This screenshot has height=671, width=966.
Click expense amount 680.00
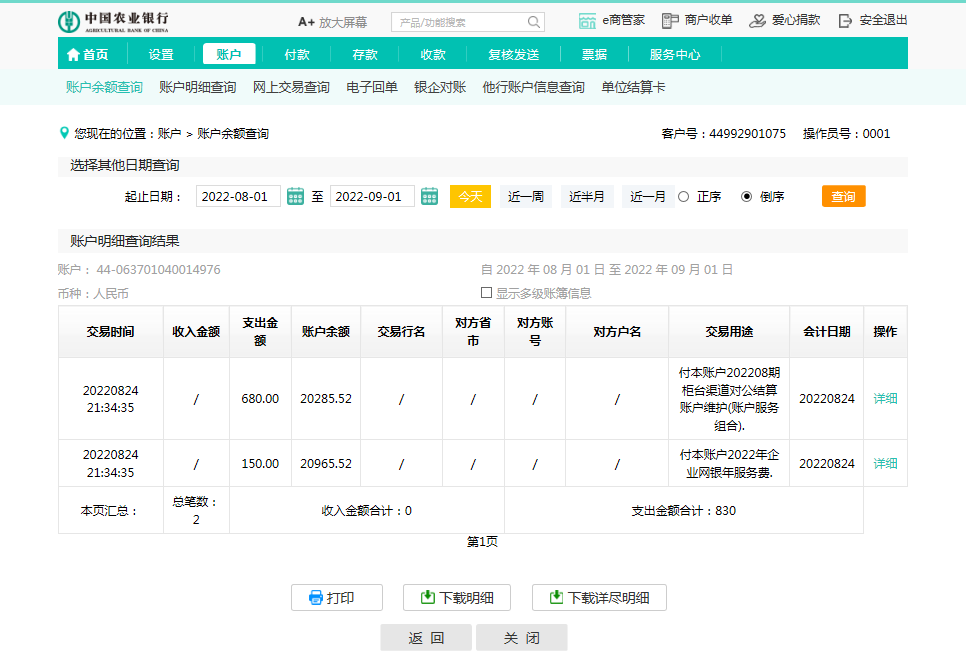260,399
